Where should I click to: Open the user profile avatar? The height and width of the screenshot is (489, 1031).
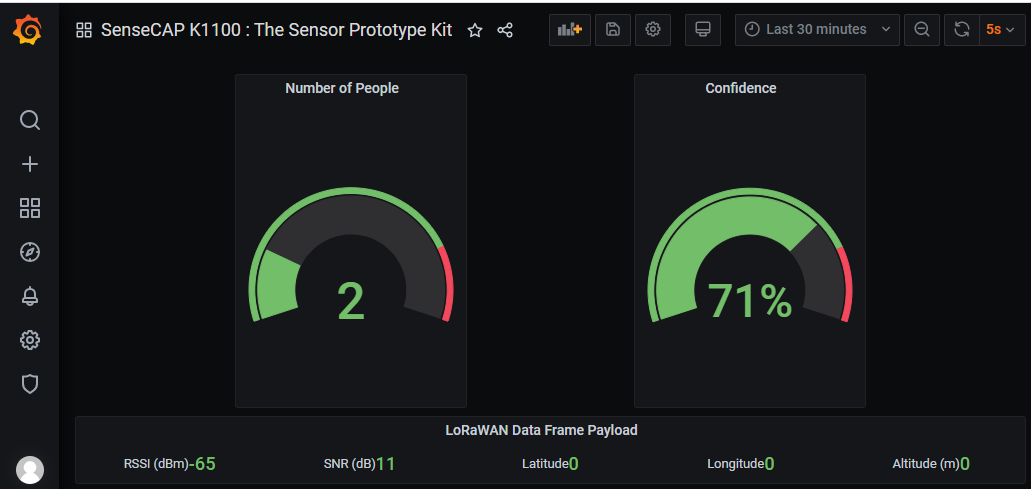tap(30, 470)
